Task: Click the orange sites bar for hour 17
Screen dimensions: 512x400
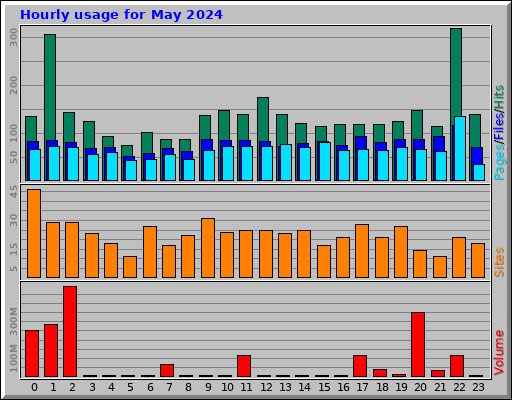Action: coord(362,251)
